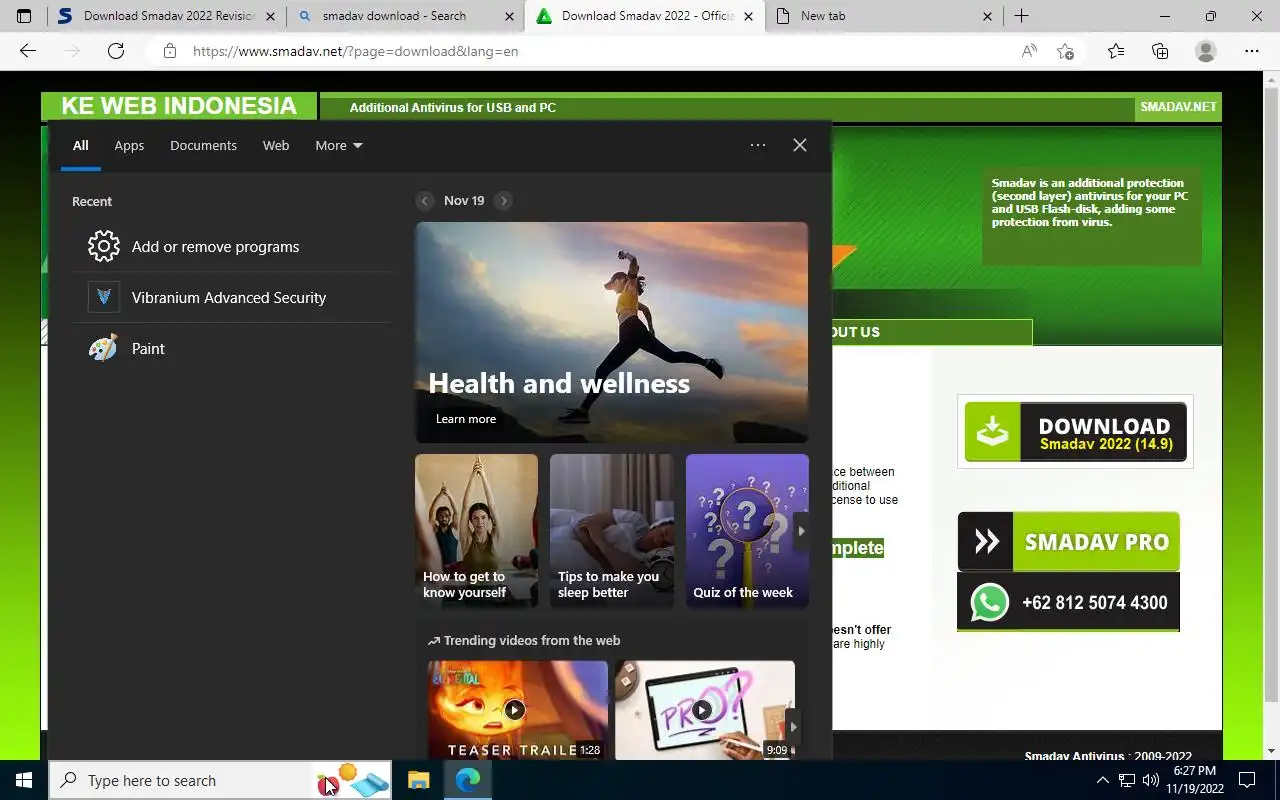The image size is (1280, 800).
Task: Go back to the previous page
Action: tap(28, 51)
